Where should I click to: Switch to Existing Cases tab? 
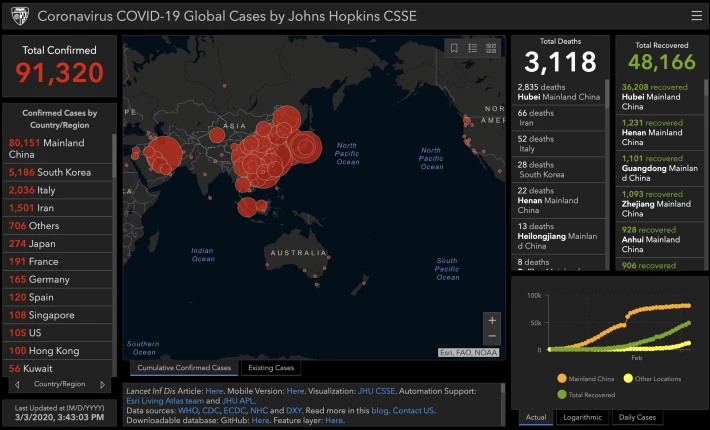click(271, 368)
